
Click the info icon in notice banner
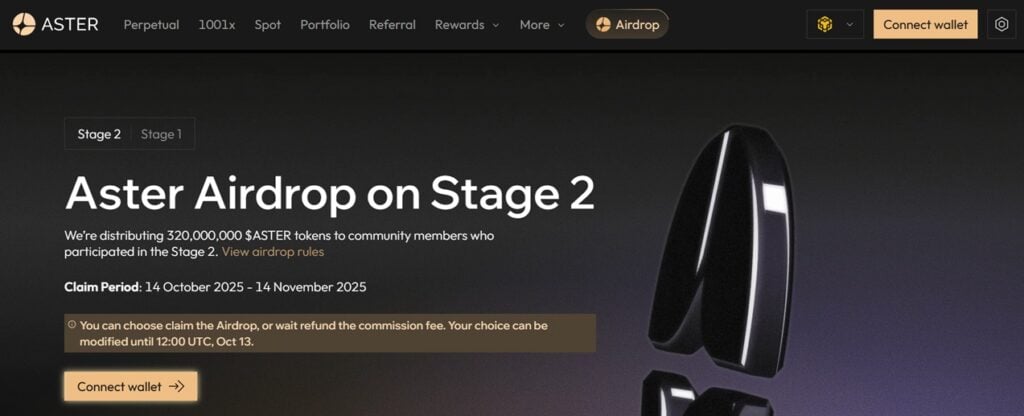pyautogui.click(x=71, y=325)
